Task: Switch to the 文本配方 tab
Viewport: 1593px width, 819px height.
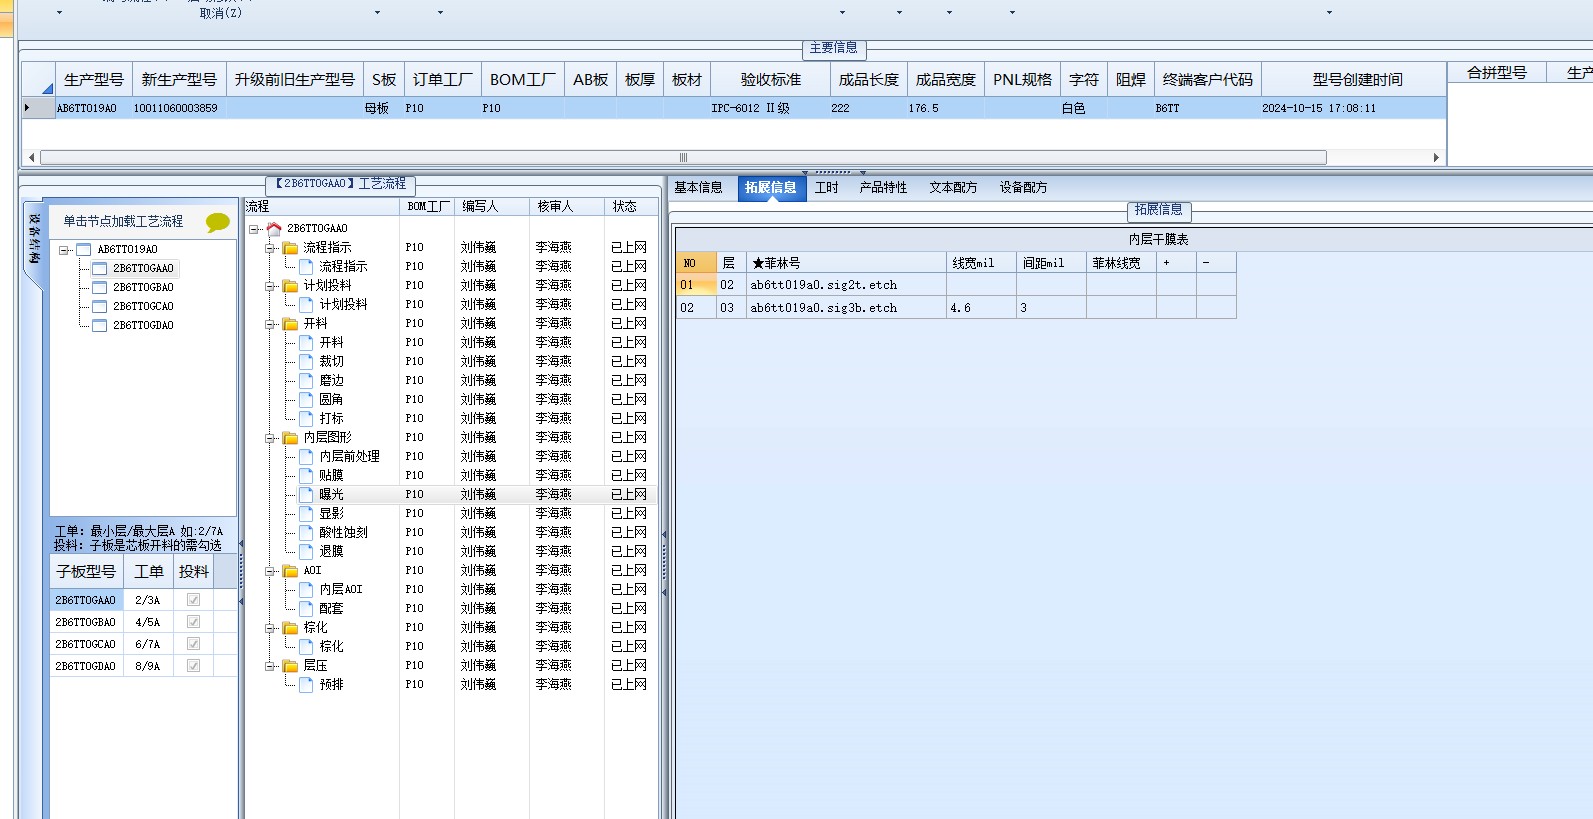Action: point(953,188)
